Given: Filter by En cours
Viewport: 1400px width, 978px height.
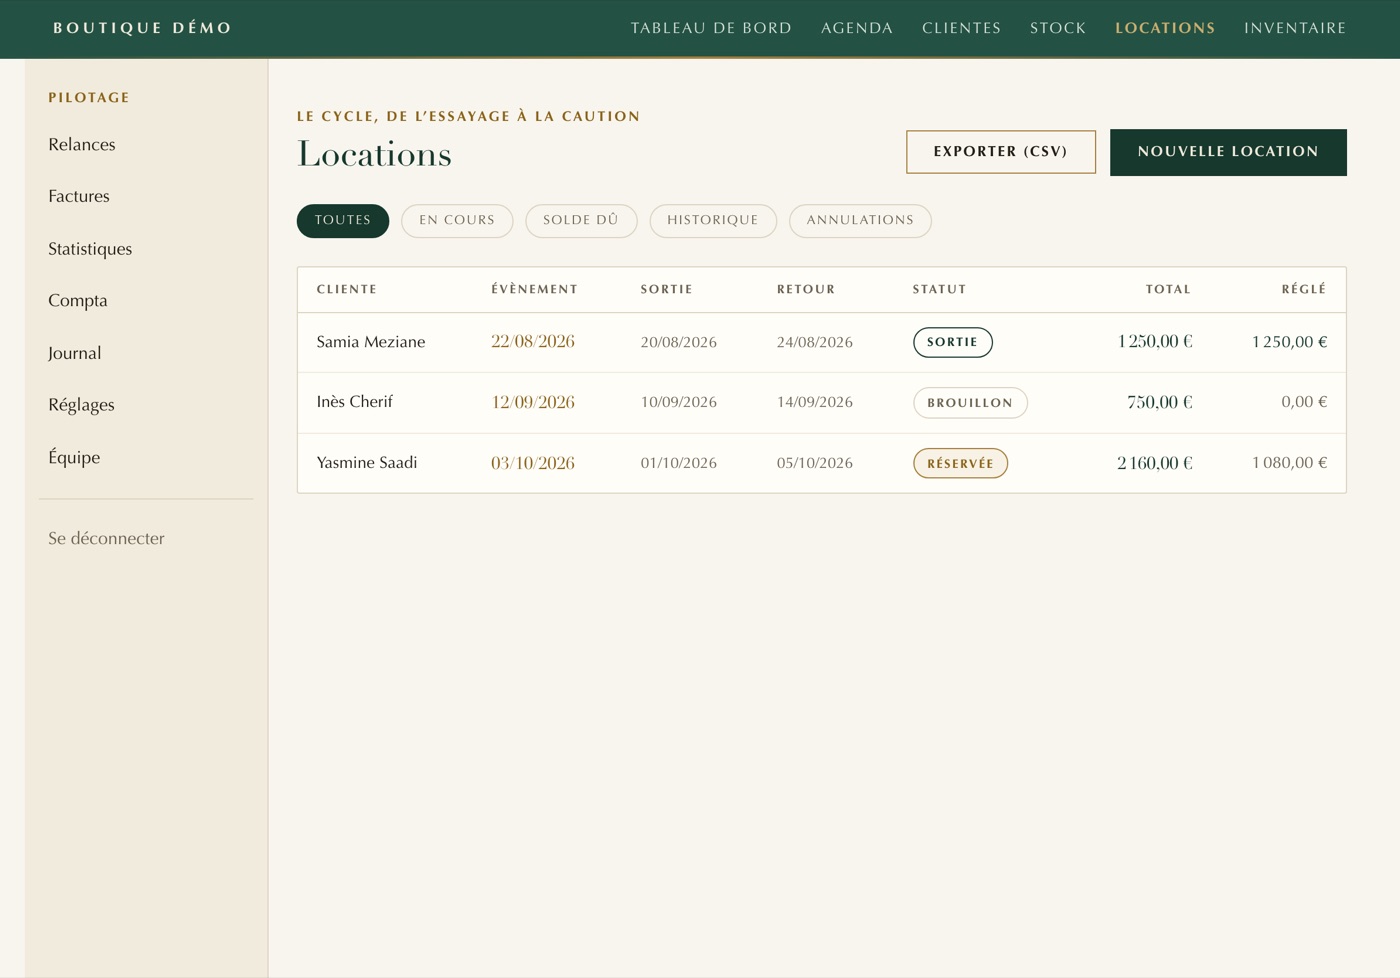Looking at the screenshot, I should tap(457, 221).
